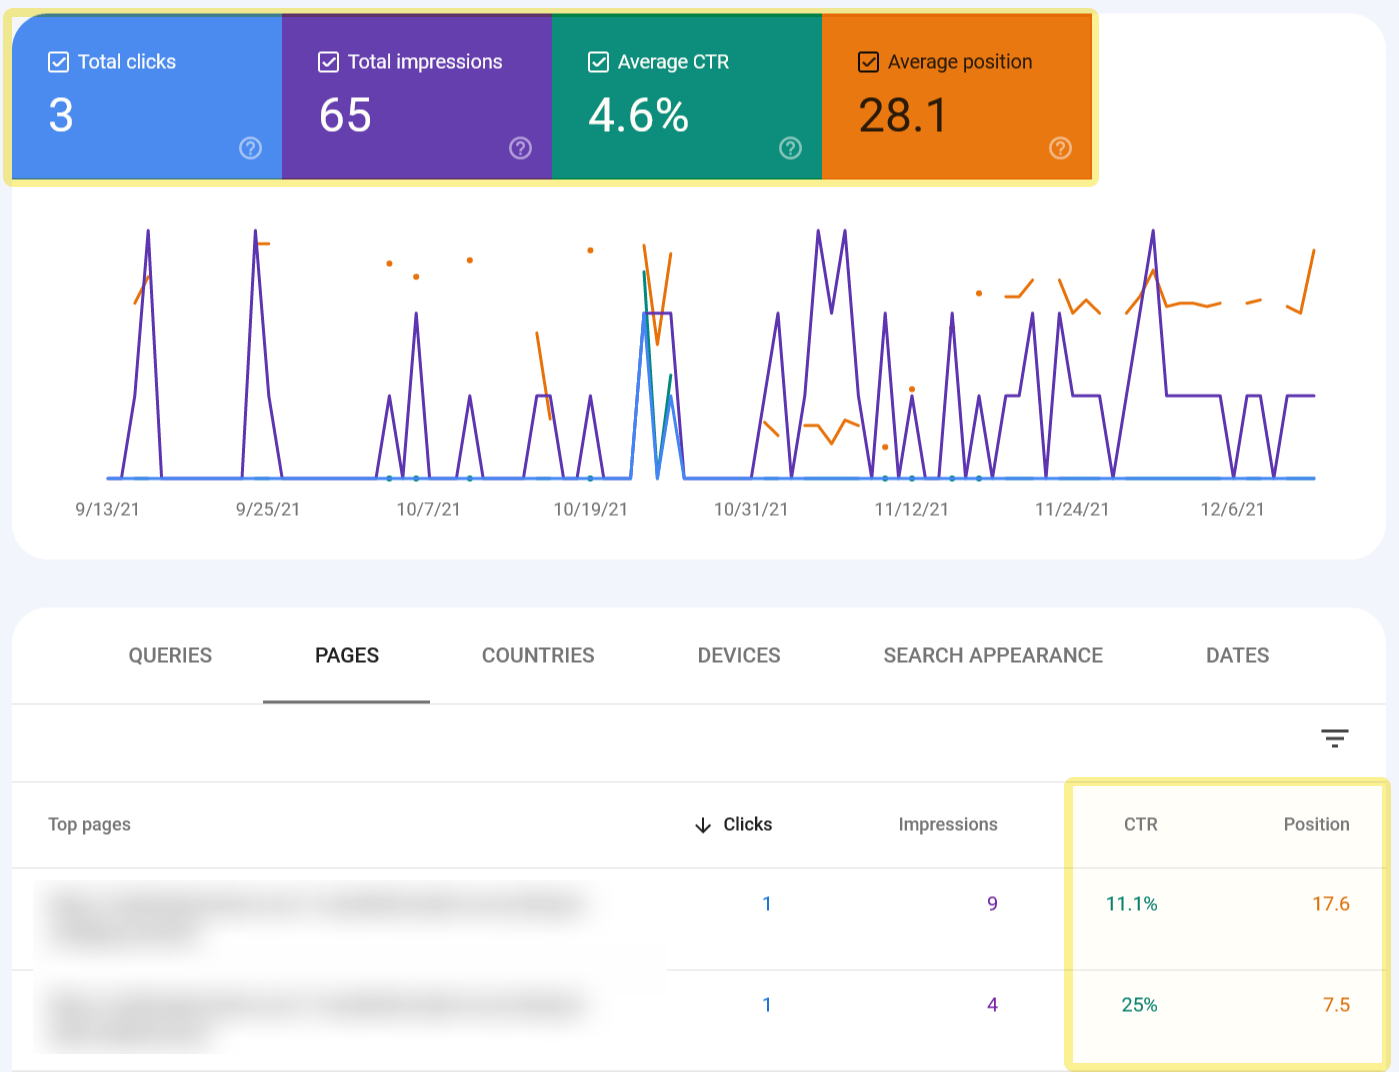Click the 10/19/21 date on chart axis

tap(590, 509)
